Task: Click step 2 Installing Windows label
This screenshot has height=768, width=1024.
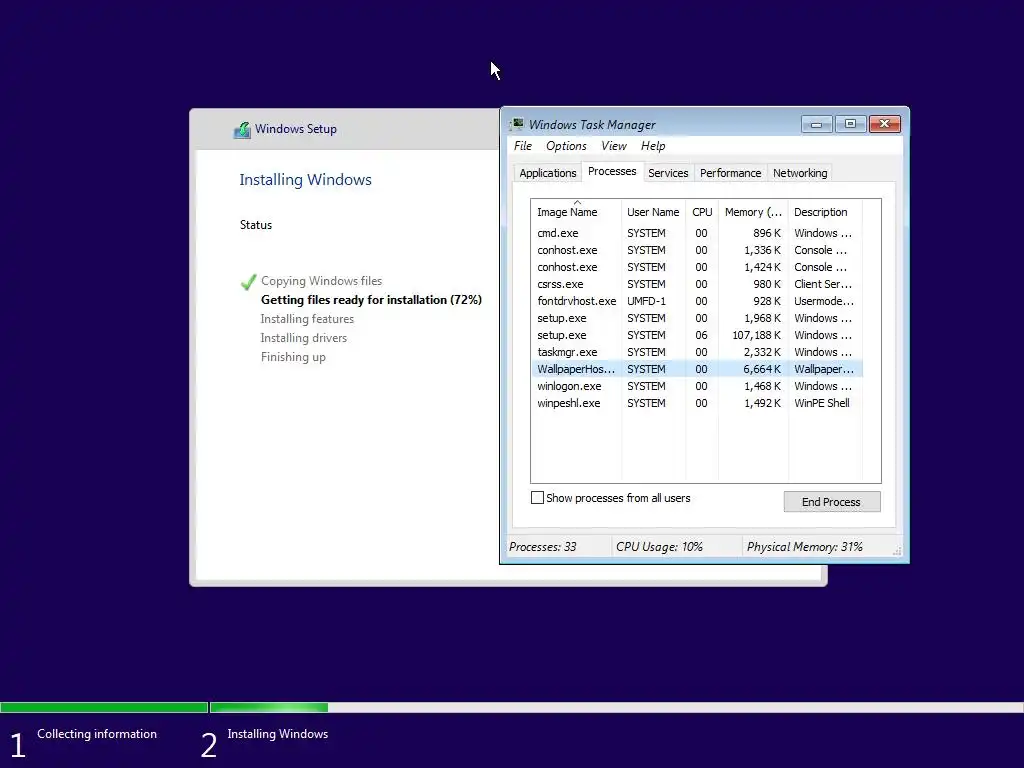Action: tap(278, 733)
